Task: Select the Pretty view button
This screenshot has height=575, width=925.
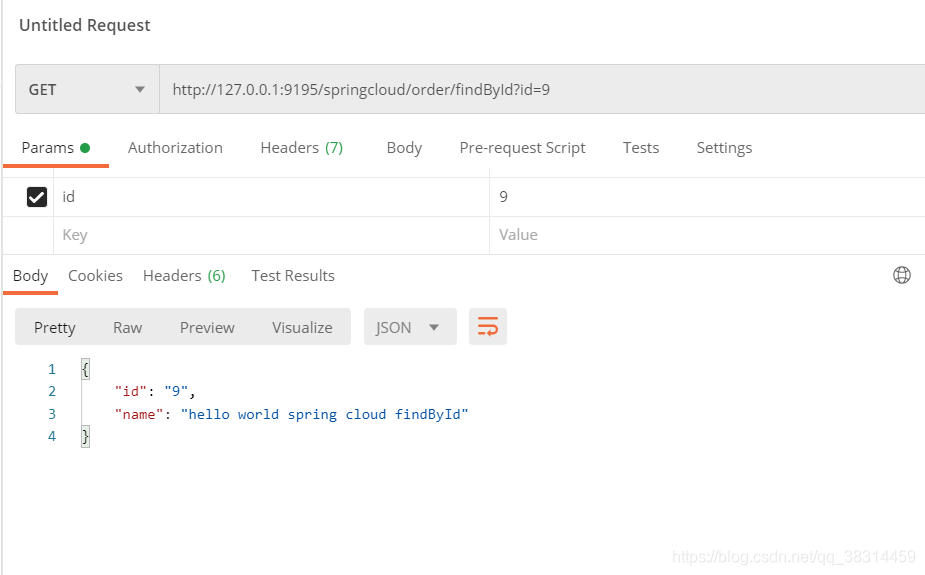Action: tap(54, 327)
